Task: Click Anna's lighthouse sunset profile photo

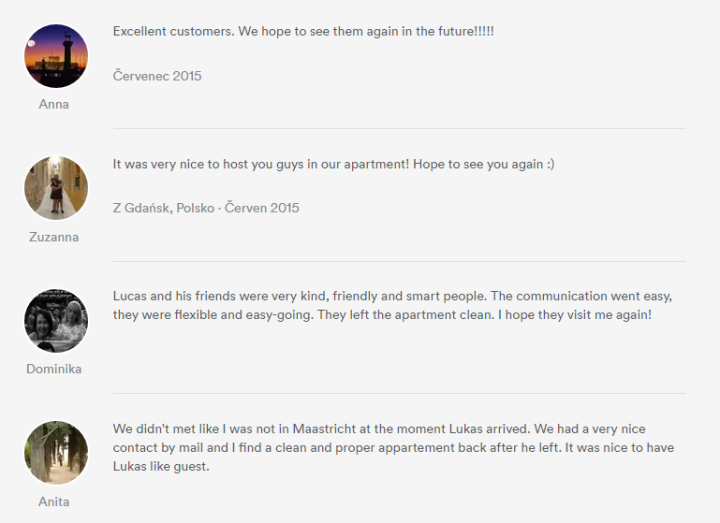Action: tap(56, 56)
